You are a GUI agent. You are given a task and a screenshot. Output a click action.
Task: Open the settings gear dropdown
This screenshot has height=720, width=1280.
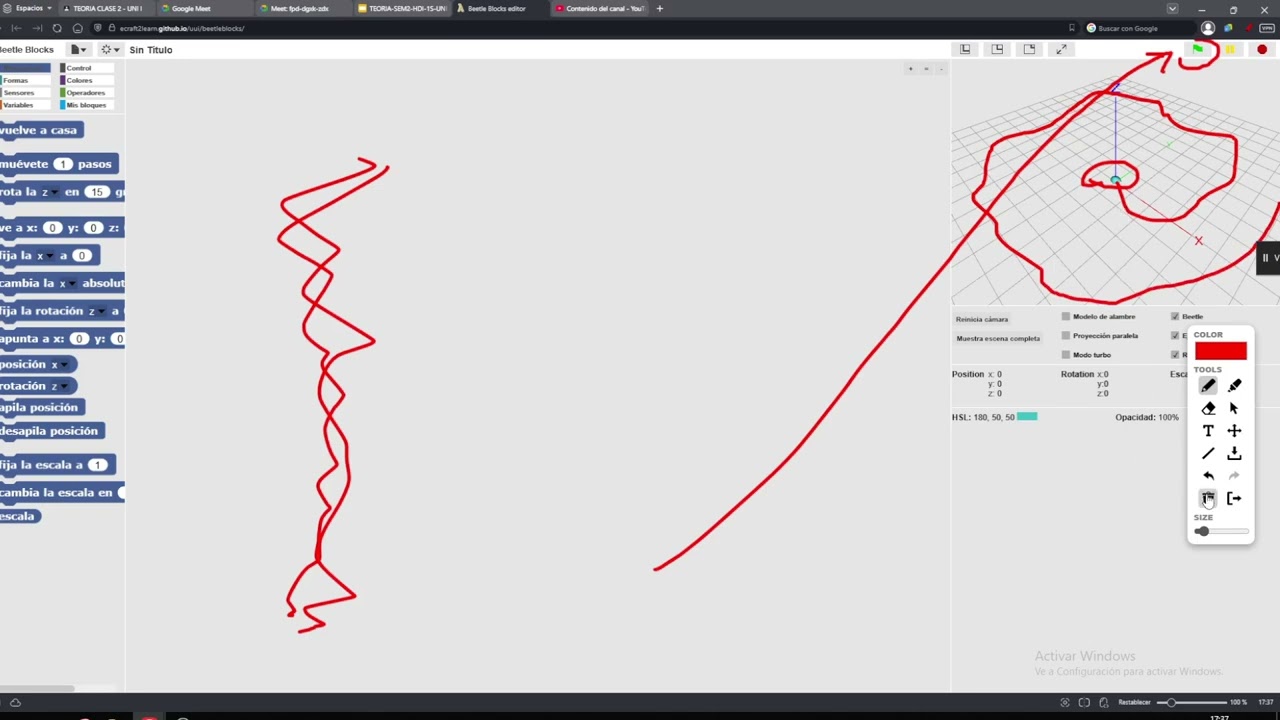pyautogui.click(x=109, y=49)
